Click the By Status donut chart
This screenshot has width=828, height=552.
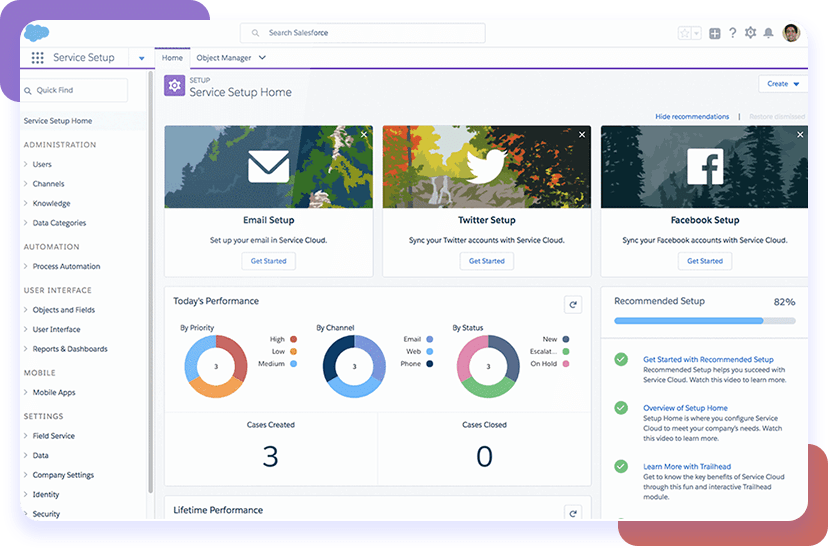488,366
